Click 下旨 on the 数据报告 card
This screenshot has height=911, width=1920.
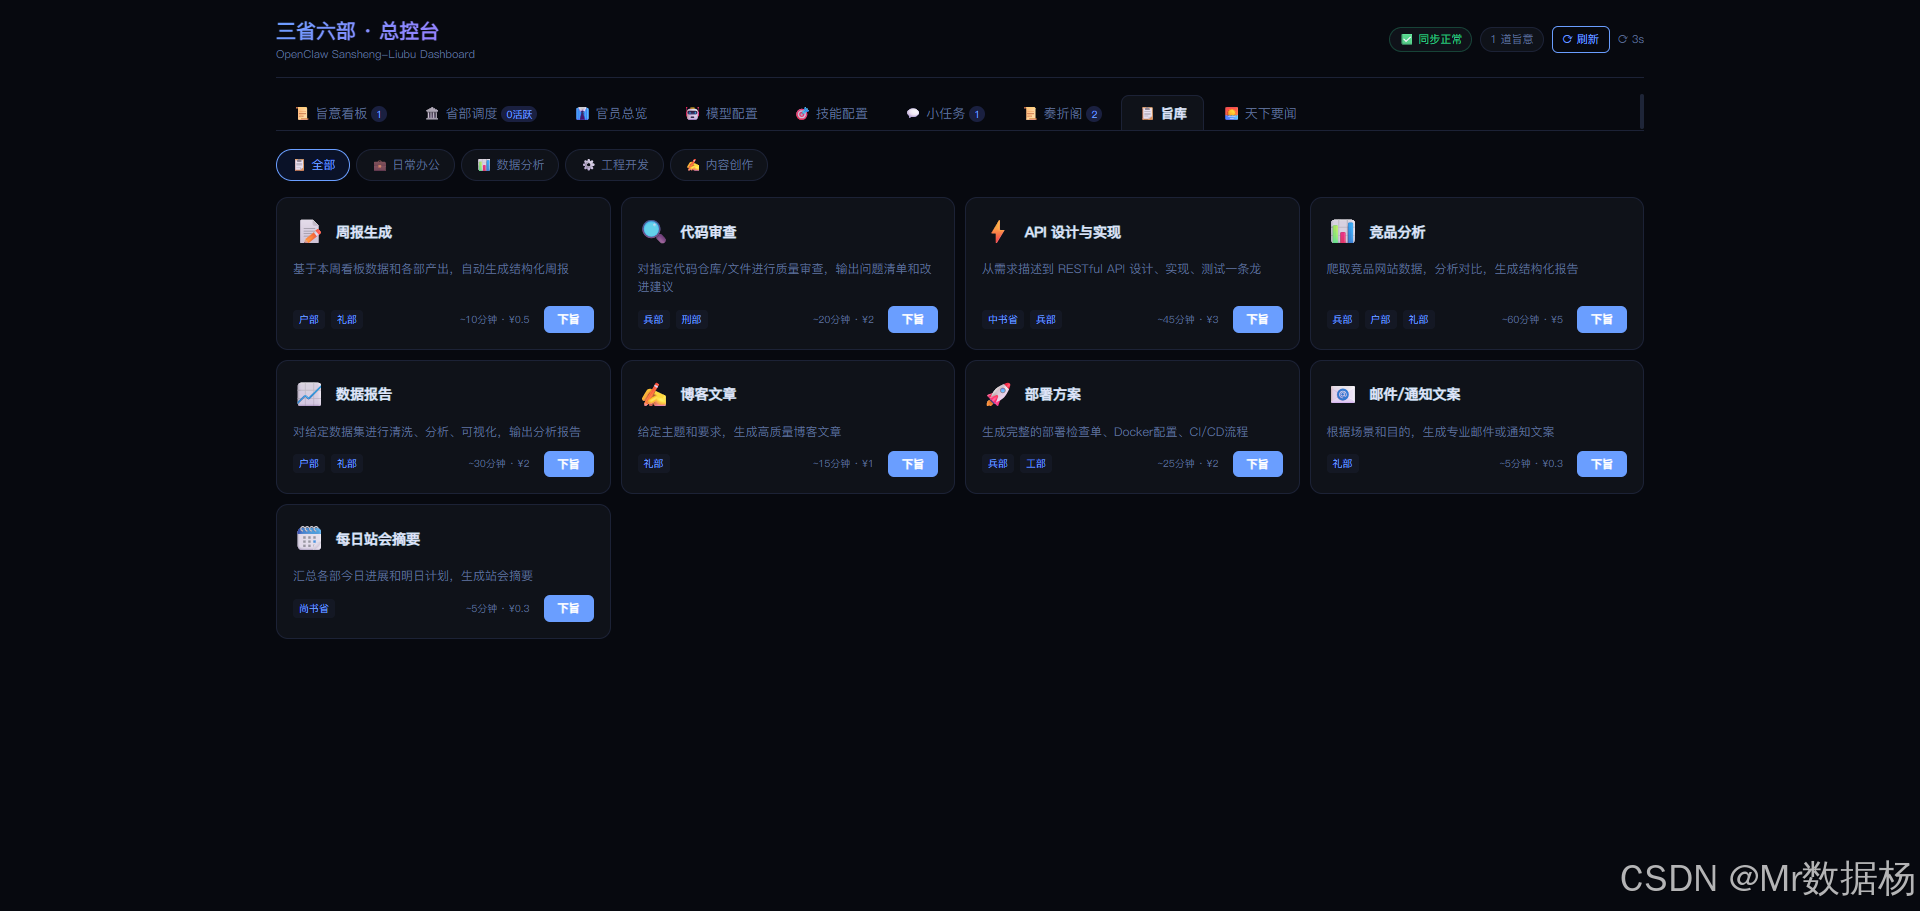point(569,464)
